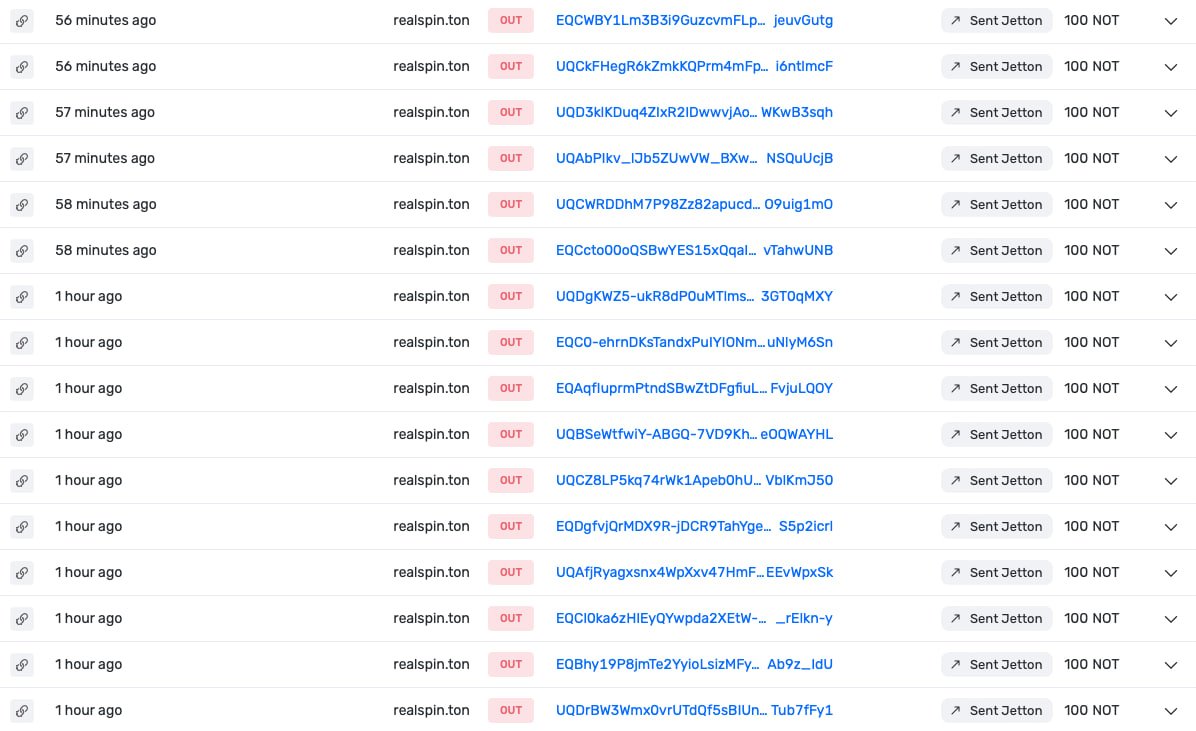Expand FvjuLQ0Y row chevron
Screen dimensions: 1196x731
1171,389
